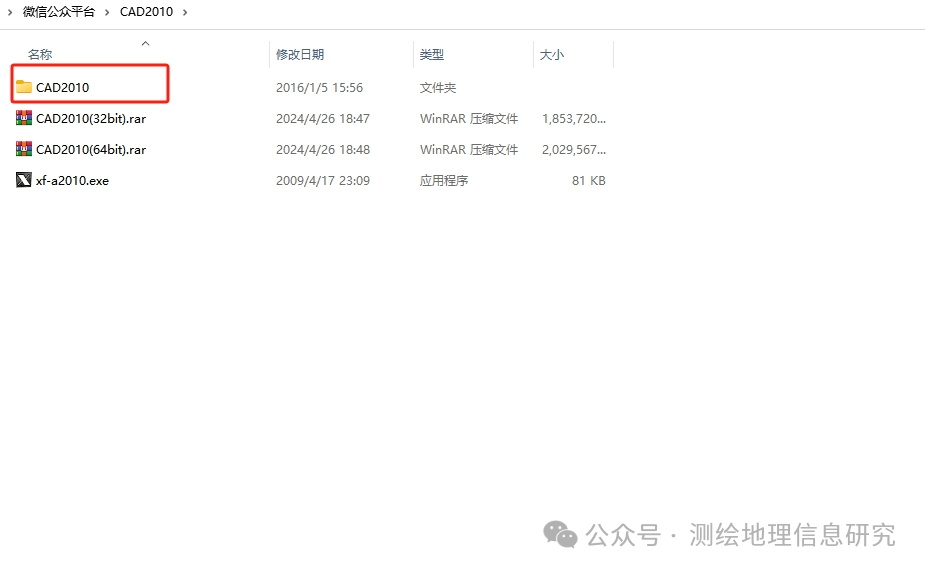Click the date 2024/4/26 18:47

click(323, 119)
